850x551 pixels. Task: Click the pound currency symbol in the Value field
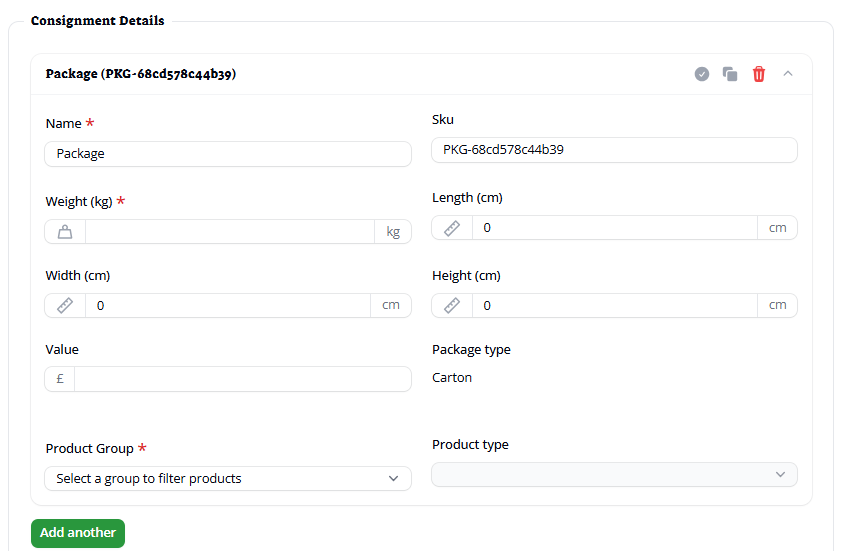tap(60, 379)
